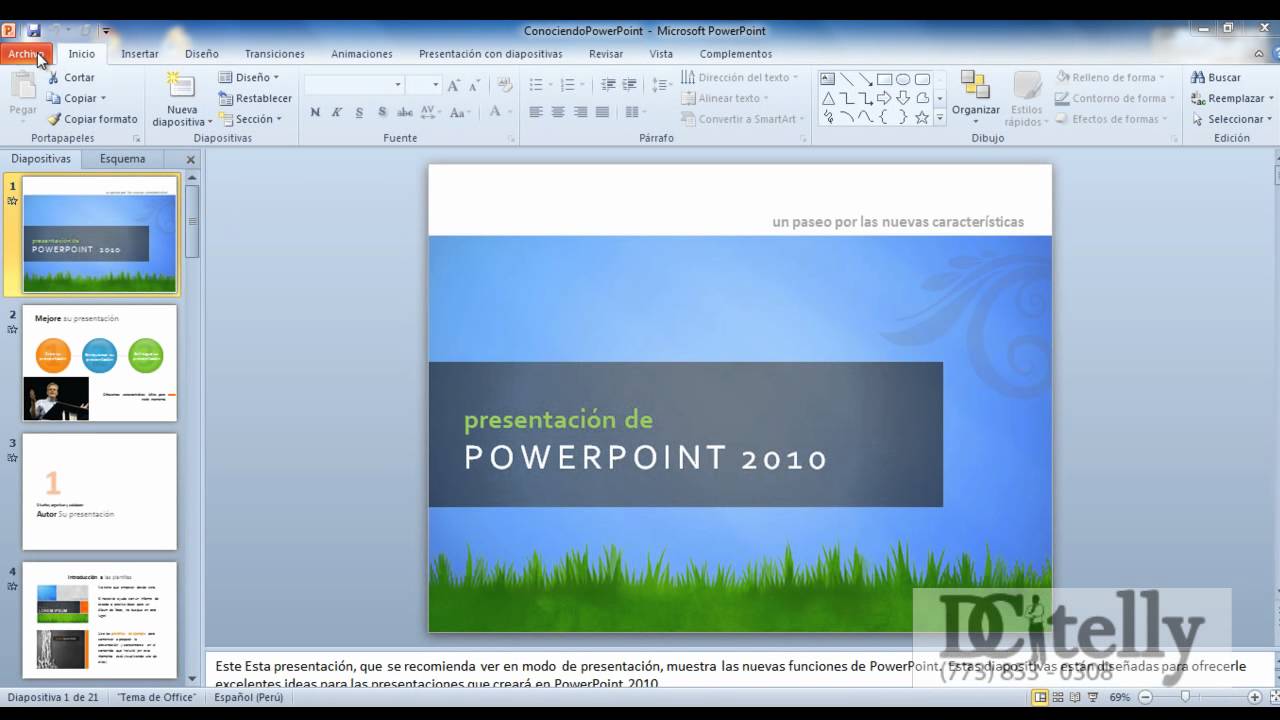
Task: Select the oval shape in gallery
Action: 903,79
